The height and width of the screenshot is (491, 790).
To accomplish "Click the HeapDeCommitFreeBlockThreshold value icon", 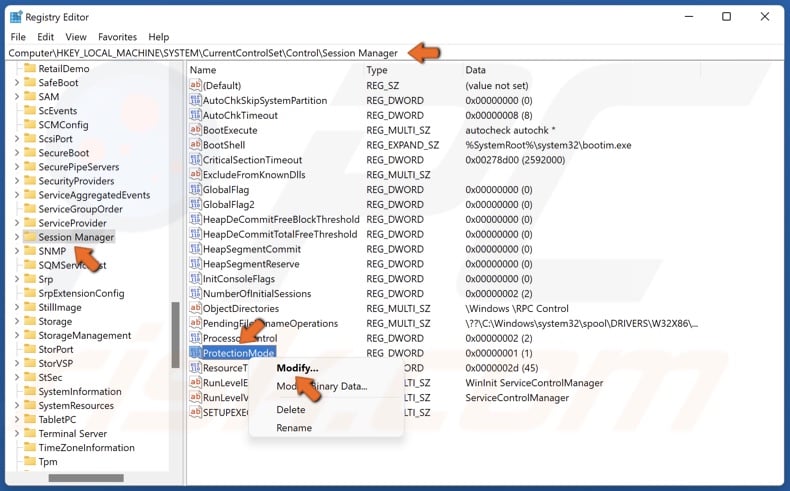I will [195, 219].
